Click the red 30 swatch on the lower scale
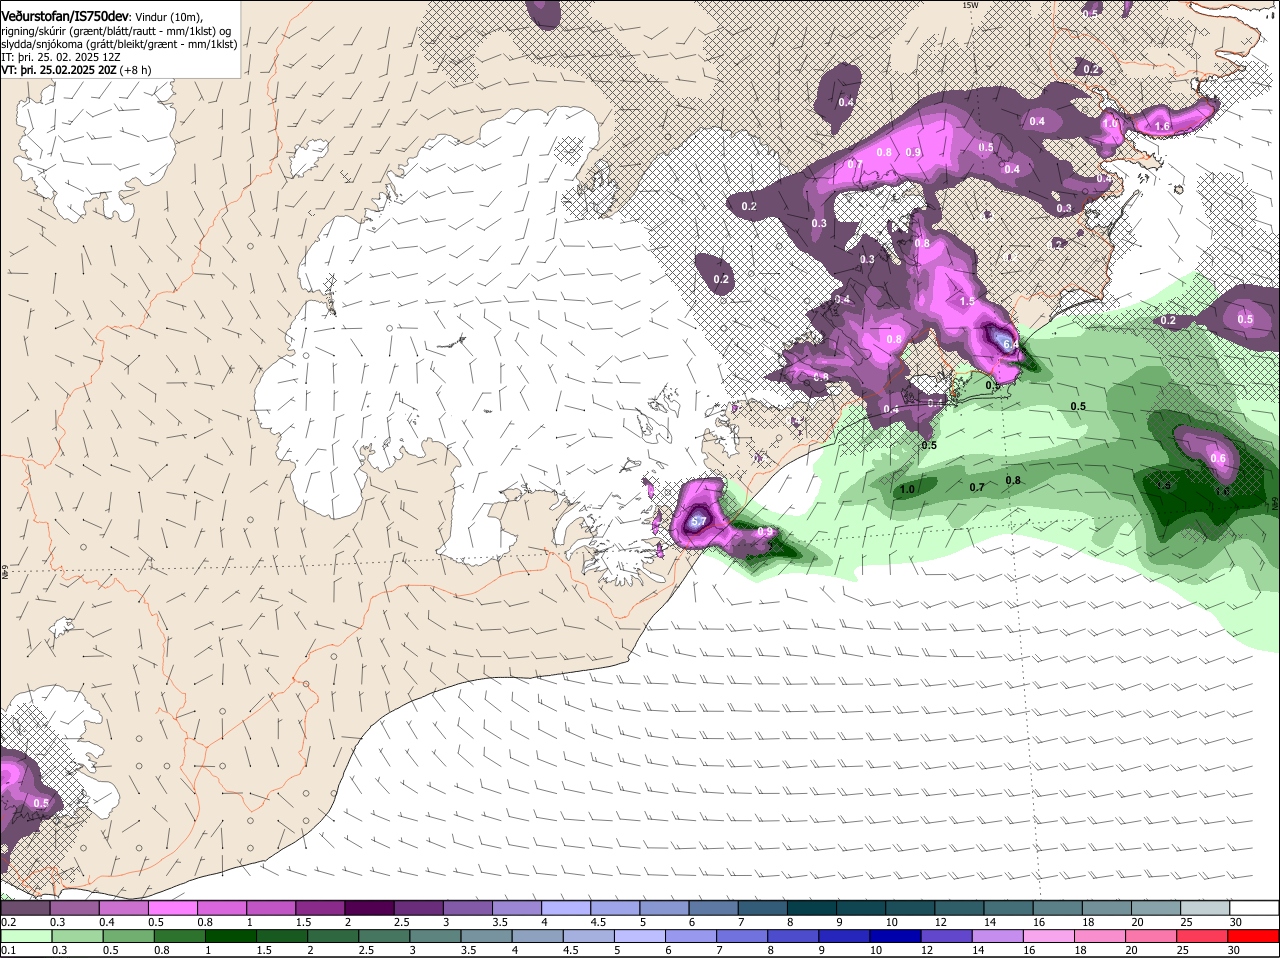The height and width of the screenshot is (958, 1280). pyautogui.click(x=1254, y=936)
